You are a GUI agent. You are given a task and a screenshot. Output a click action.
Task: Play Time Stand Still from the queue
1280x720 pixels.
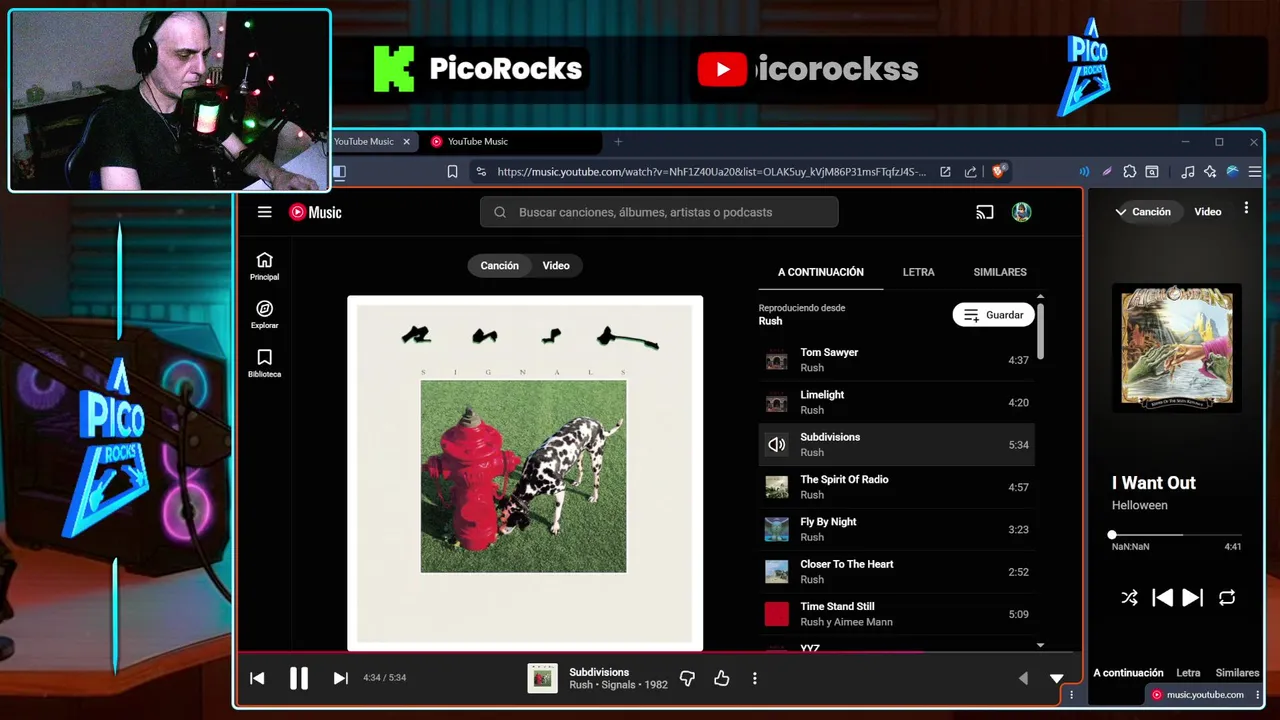(897, 614)
